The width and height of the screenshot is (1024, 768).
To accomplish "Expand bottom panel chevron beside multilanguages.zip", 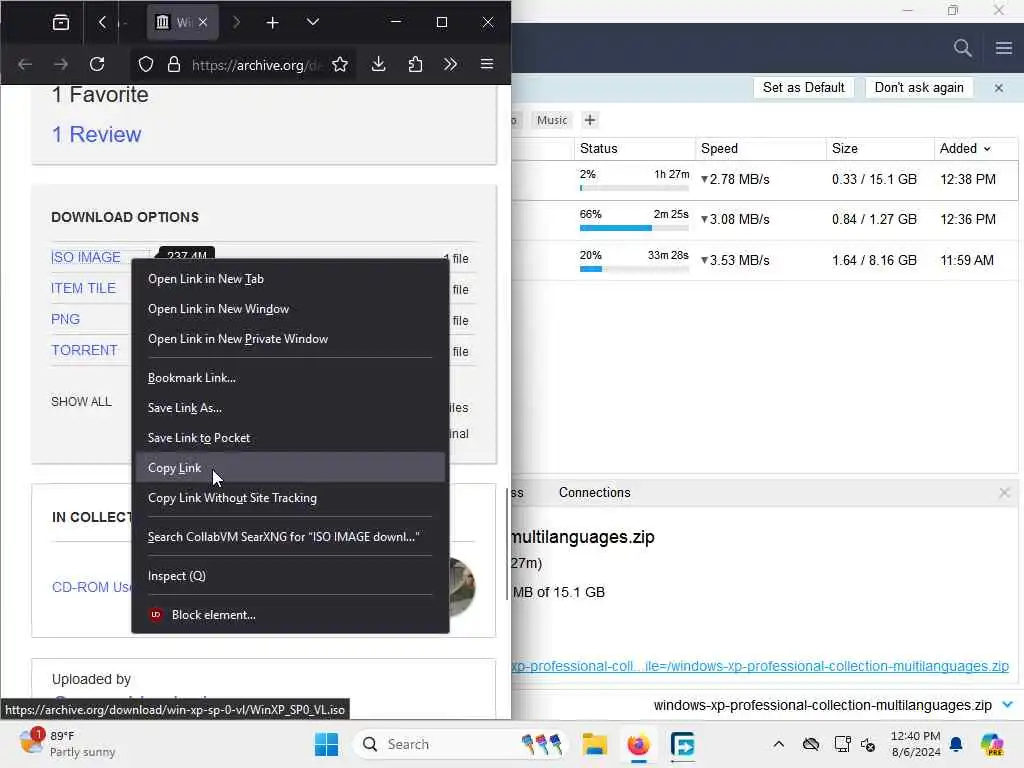I will click(x=1008, y=705).
